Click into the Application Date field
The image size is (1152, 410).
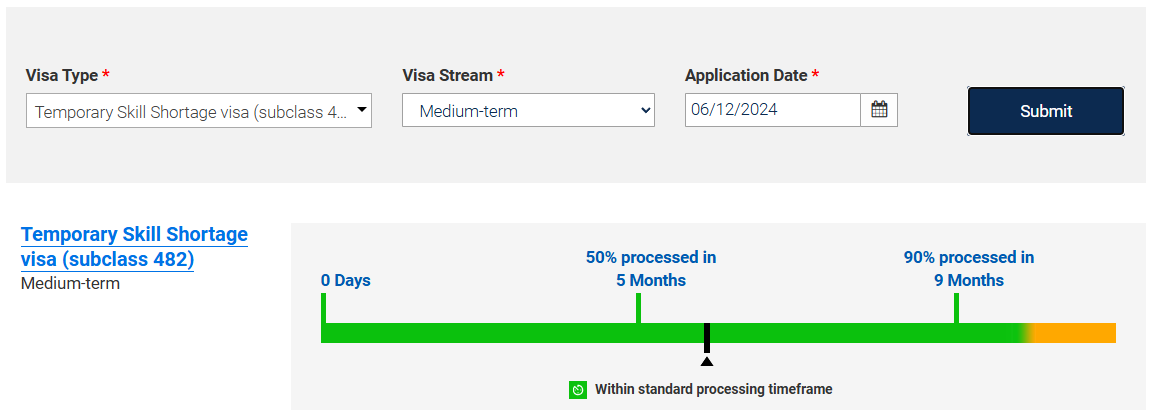click(x=772, y=110)
